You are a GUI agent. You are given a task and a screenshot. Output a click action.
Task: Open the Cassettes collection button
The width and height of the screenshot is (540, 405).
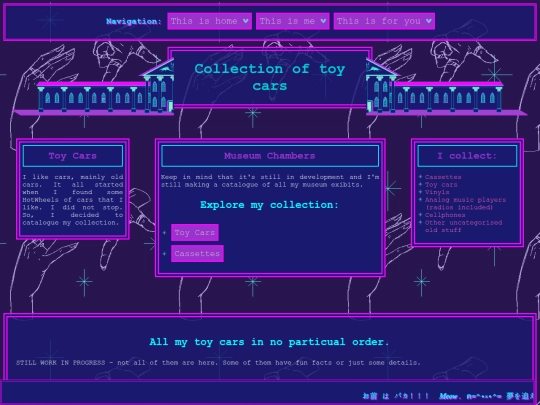[x=197, y=253]
